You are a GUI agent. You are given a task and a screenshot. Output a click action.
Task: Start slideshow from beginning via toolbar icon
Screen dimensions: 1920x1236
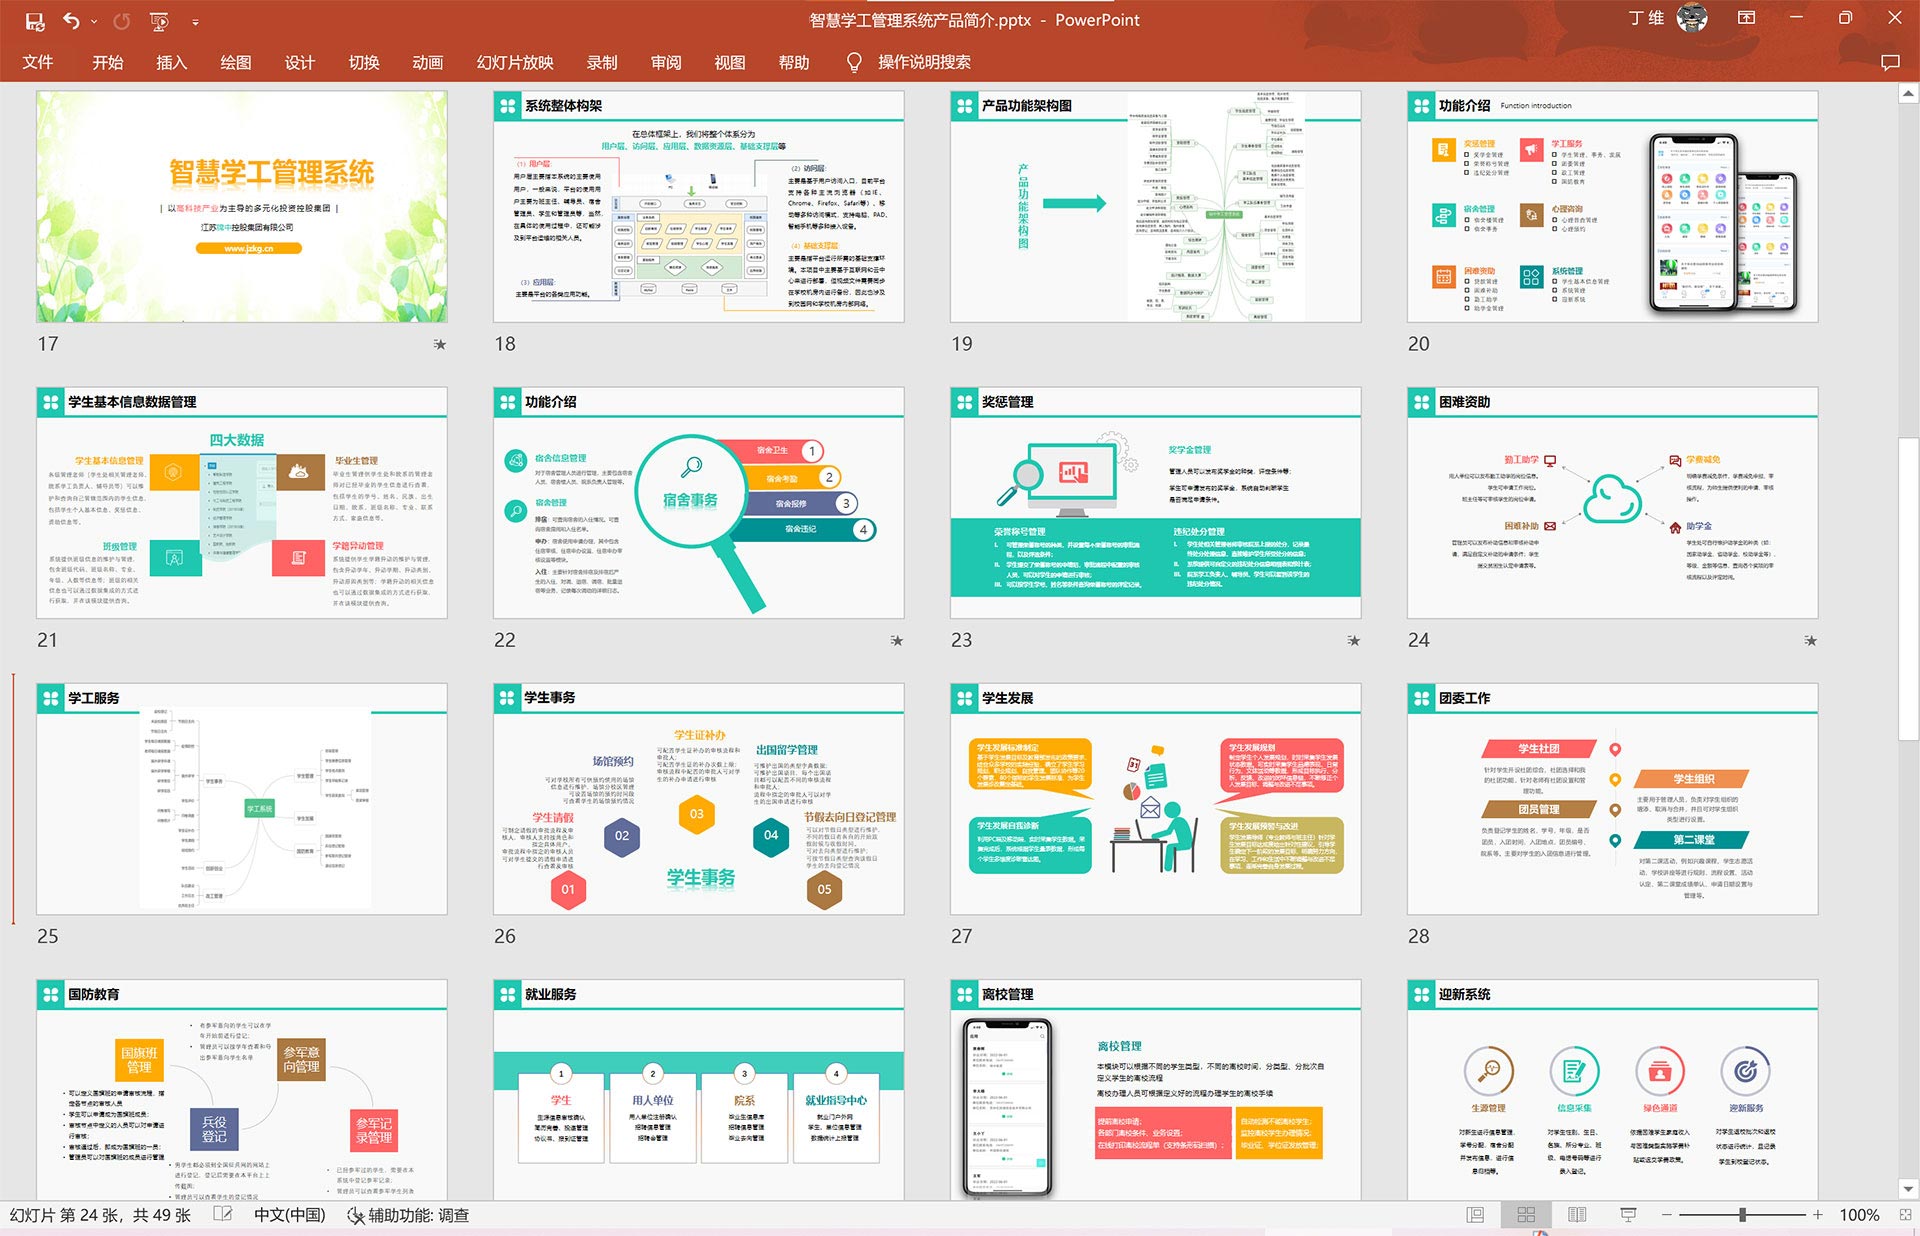tap(159, 20)
